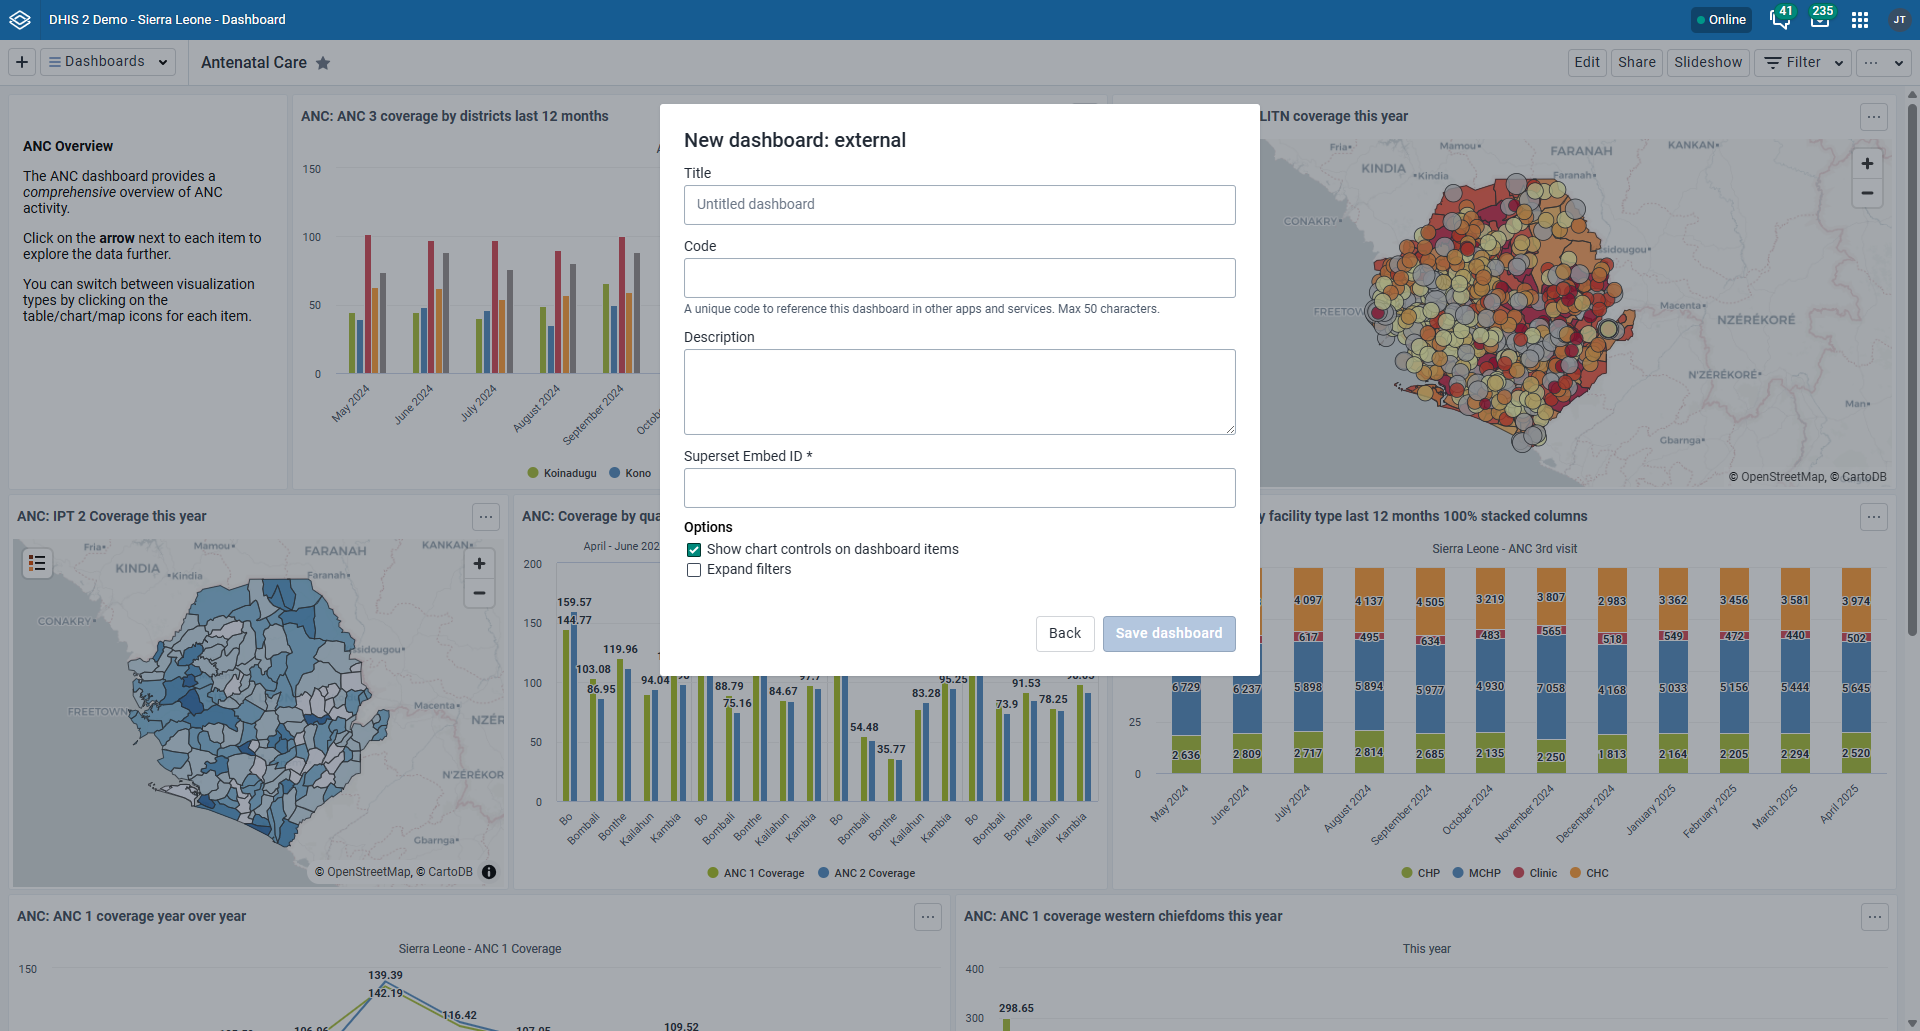Open the Filter dropdown

click(x=1803, y=62)
